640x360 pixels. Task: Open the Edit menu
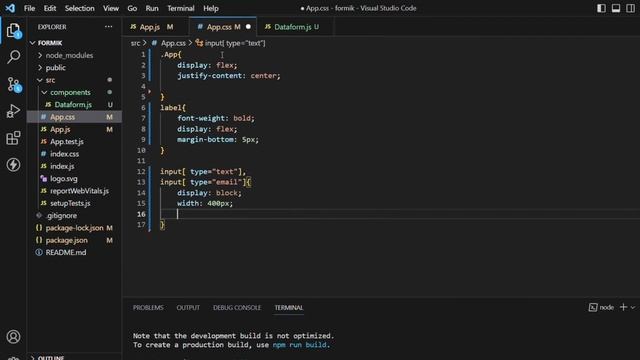[x=50, y=8]
